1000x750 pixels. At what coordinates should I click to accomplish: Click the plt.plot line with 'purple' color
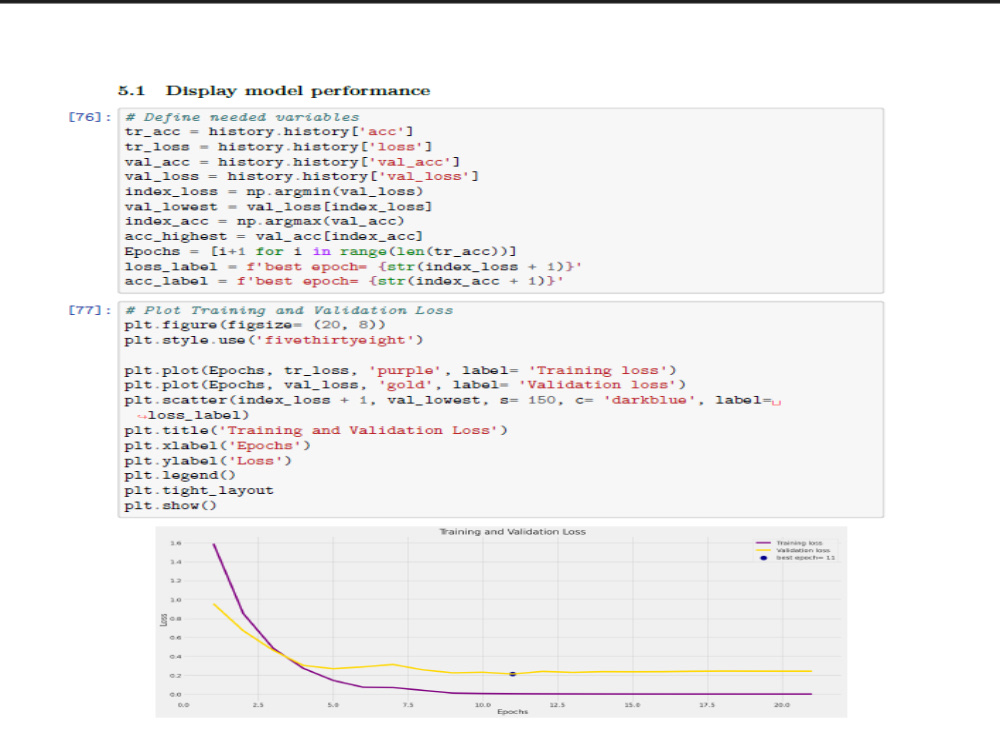[401, 370]
